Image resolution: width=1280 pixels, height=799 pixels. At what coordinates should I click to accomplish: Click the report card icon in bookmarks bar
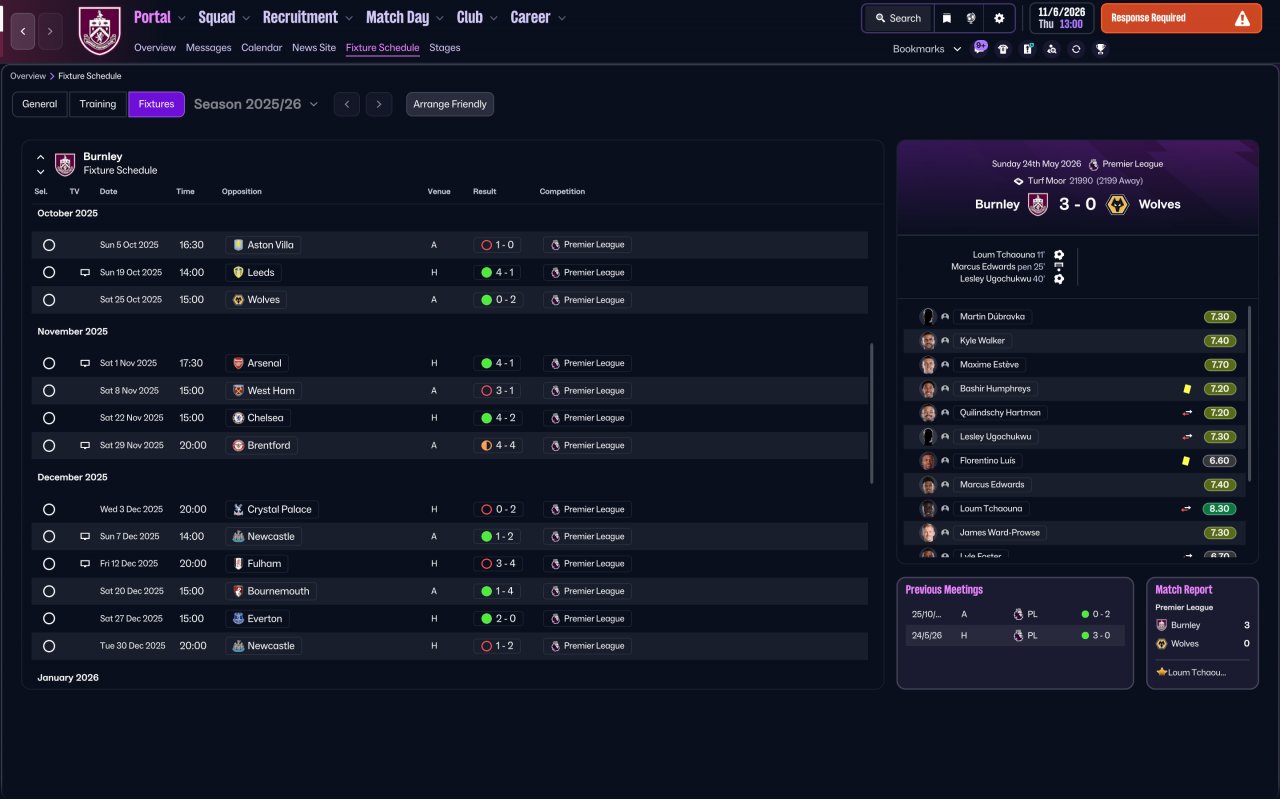pos(1027,49)
